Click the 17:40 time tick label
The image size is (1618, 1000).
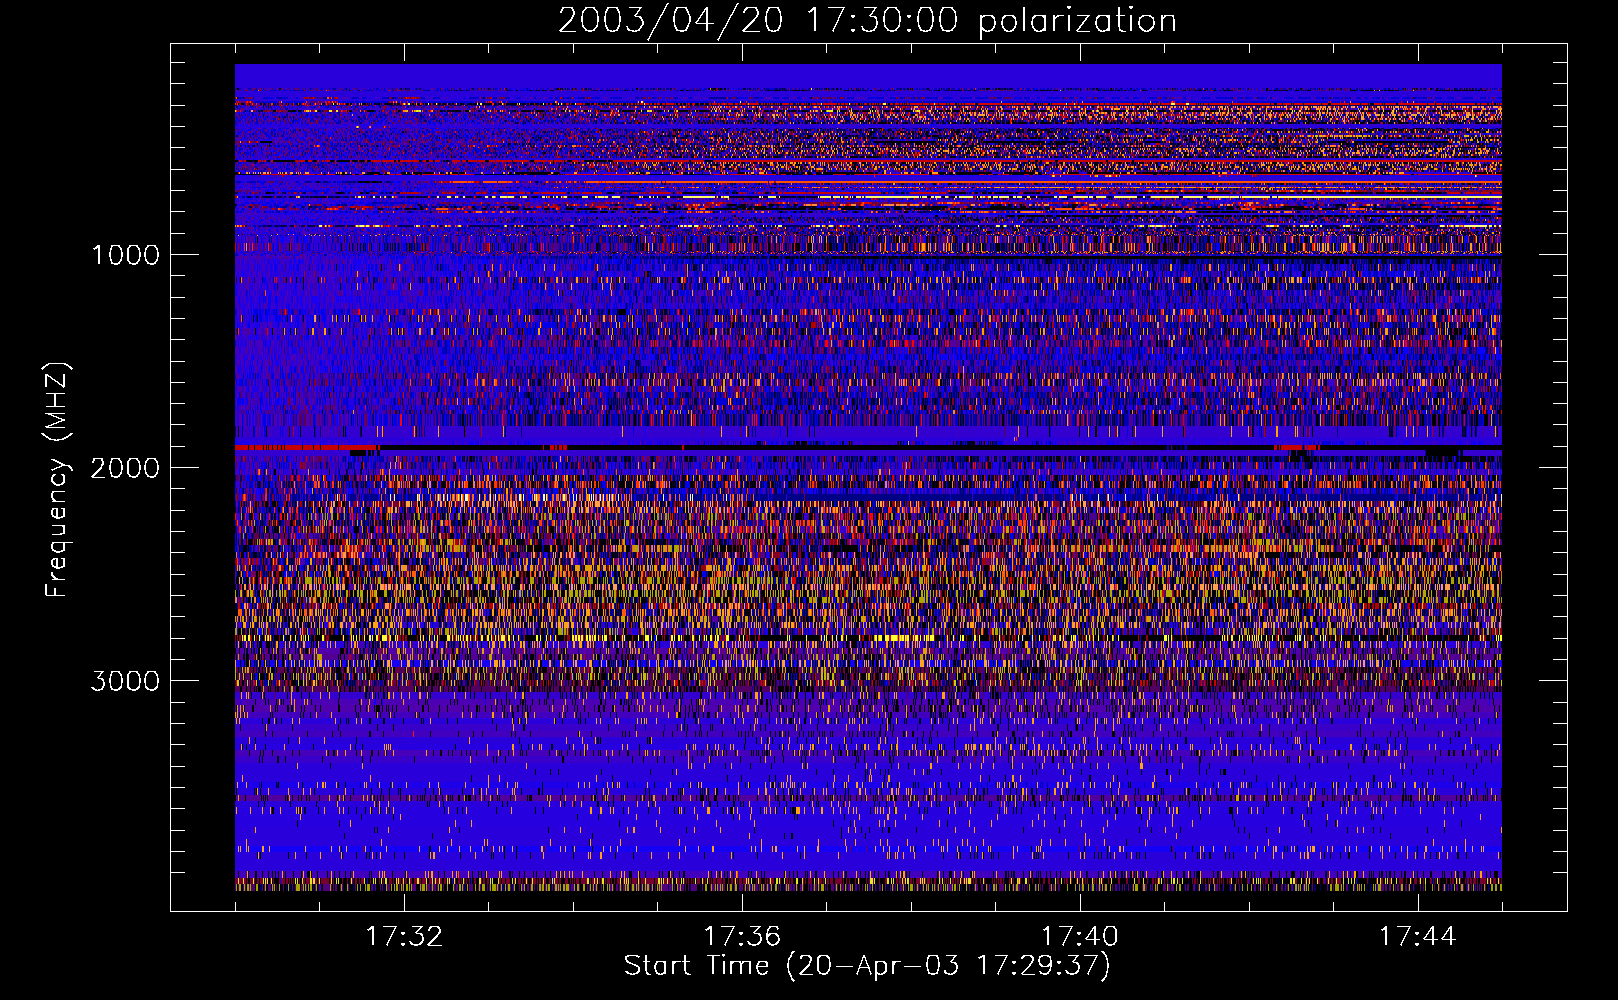pyautogui.click(x=1080, y=936)
